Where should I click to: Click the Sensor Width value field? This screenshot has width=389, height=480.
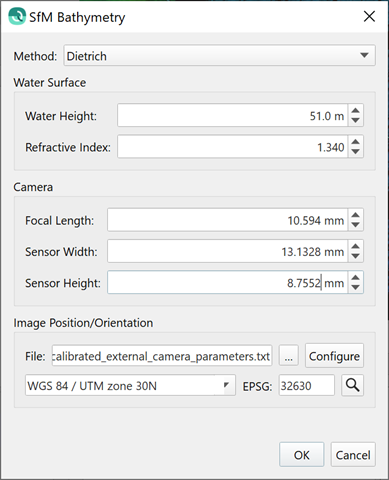(228, 251)
